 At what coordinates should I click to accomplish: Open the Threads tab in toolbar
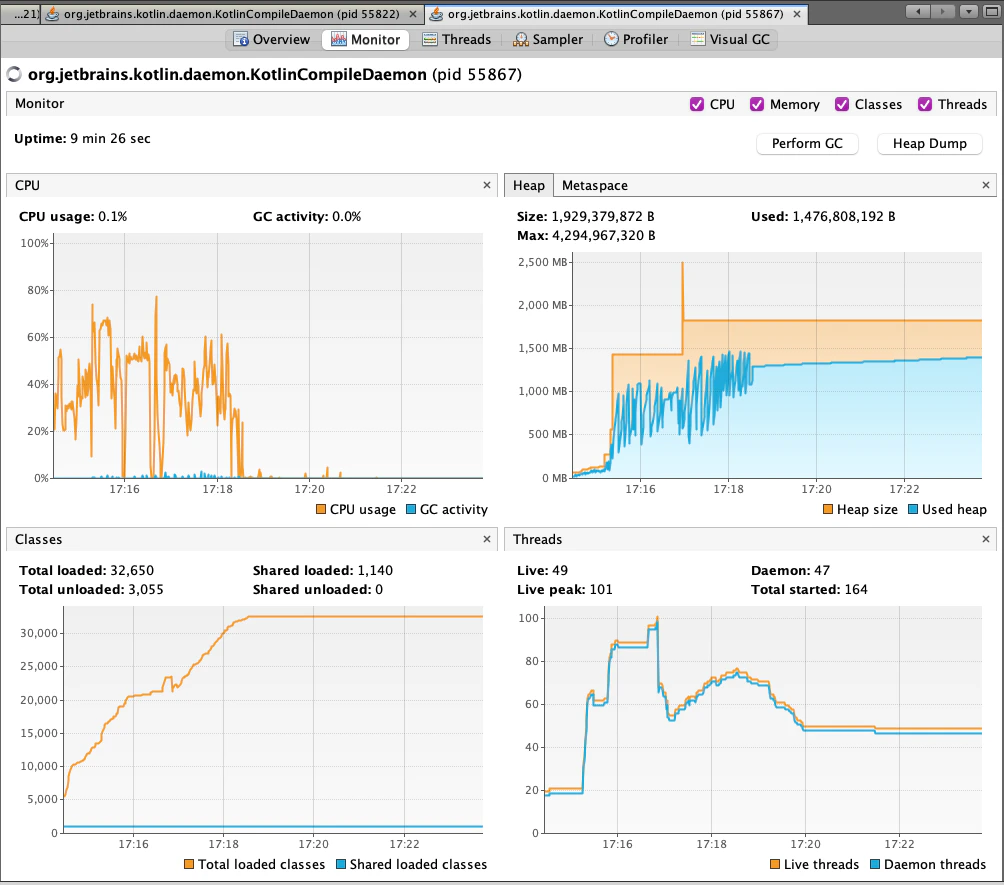[x=457, y=40]
